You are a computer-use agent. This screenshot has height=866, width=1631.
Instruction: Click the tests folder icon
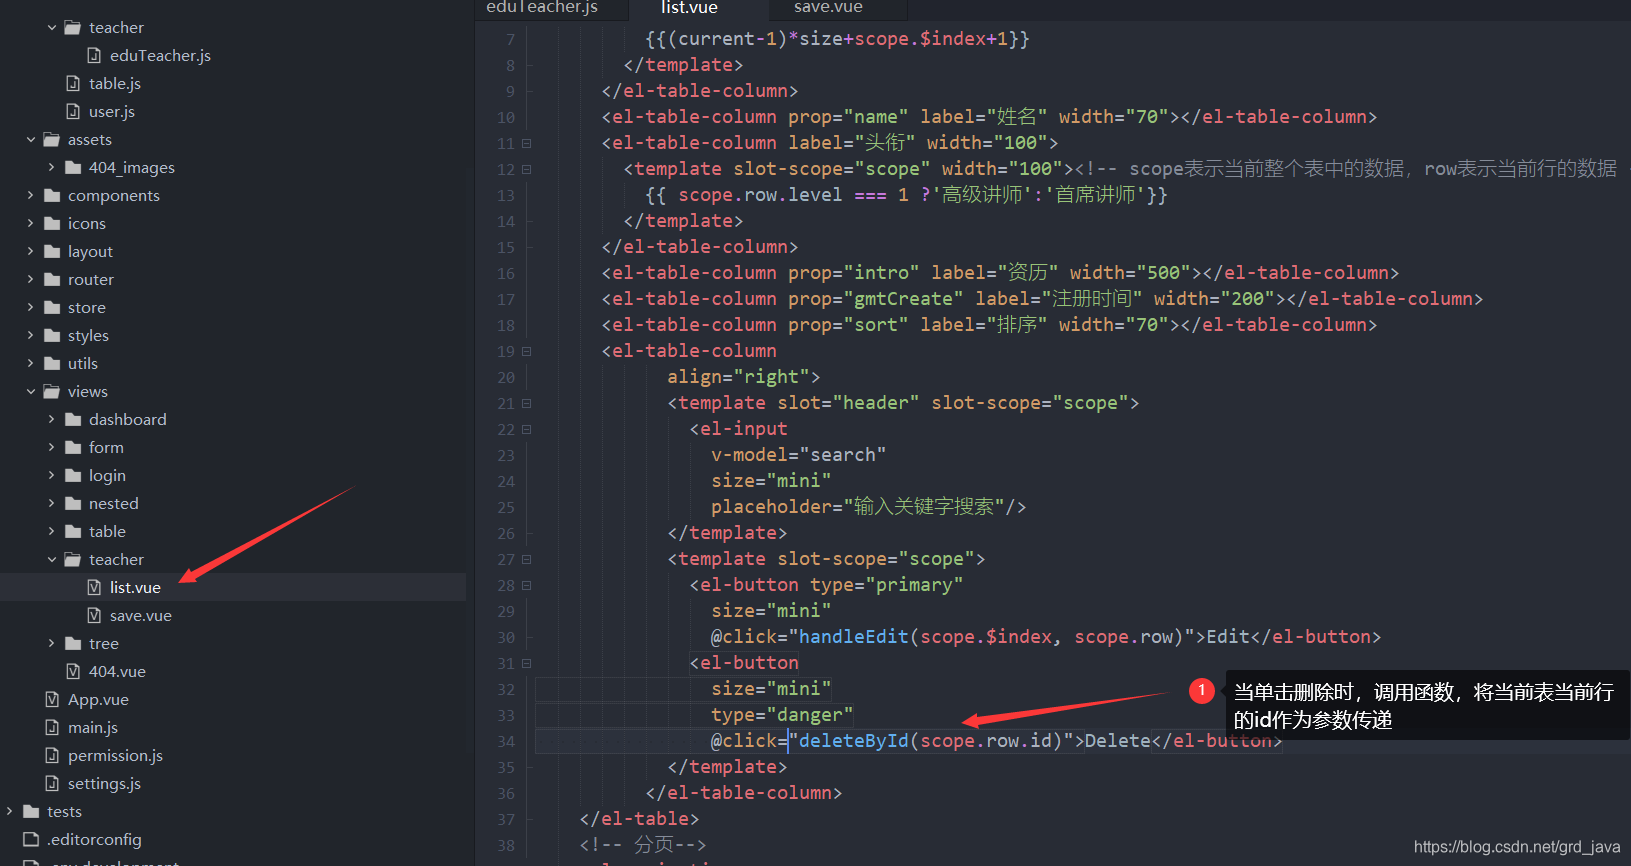click(31, 812)
